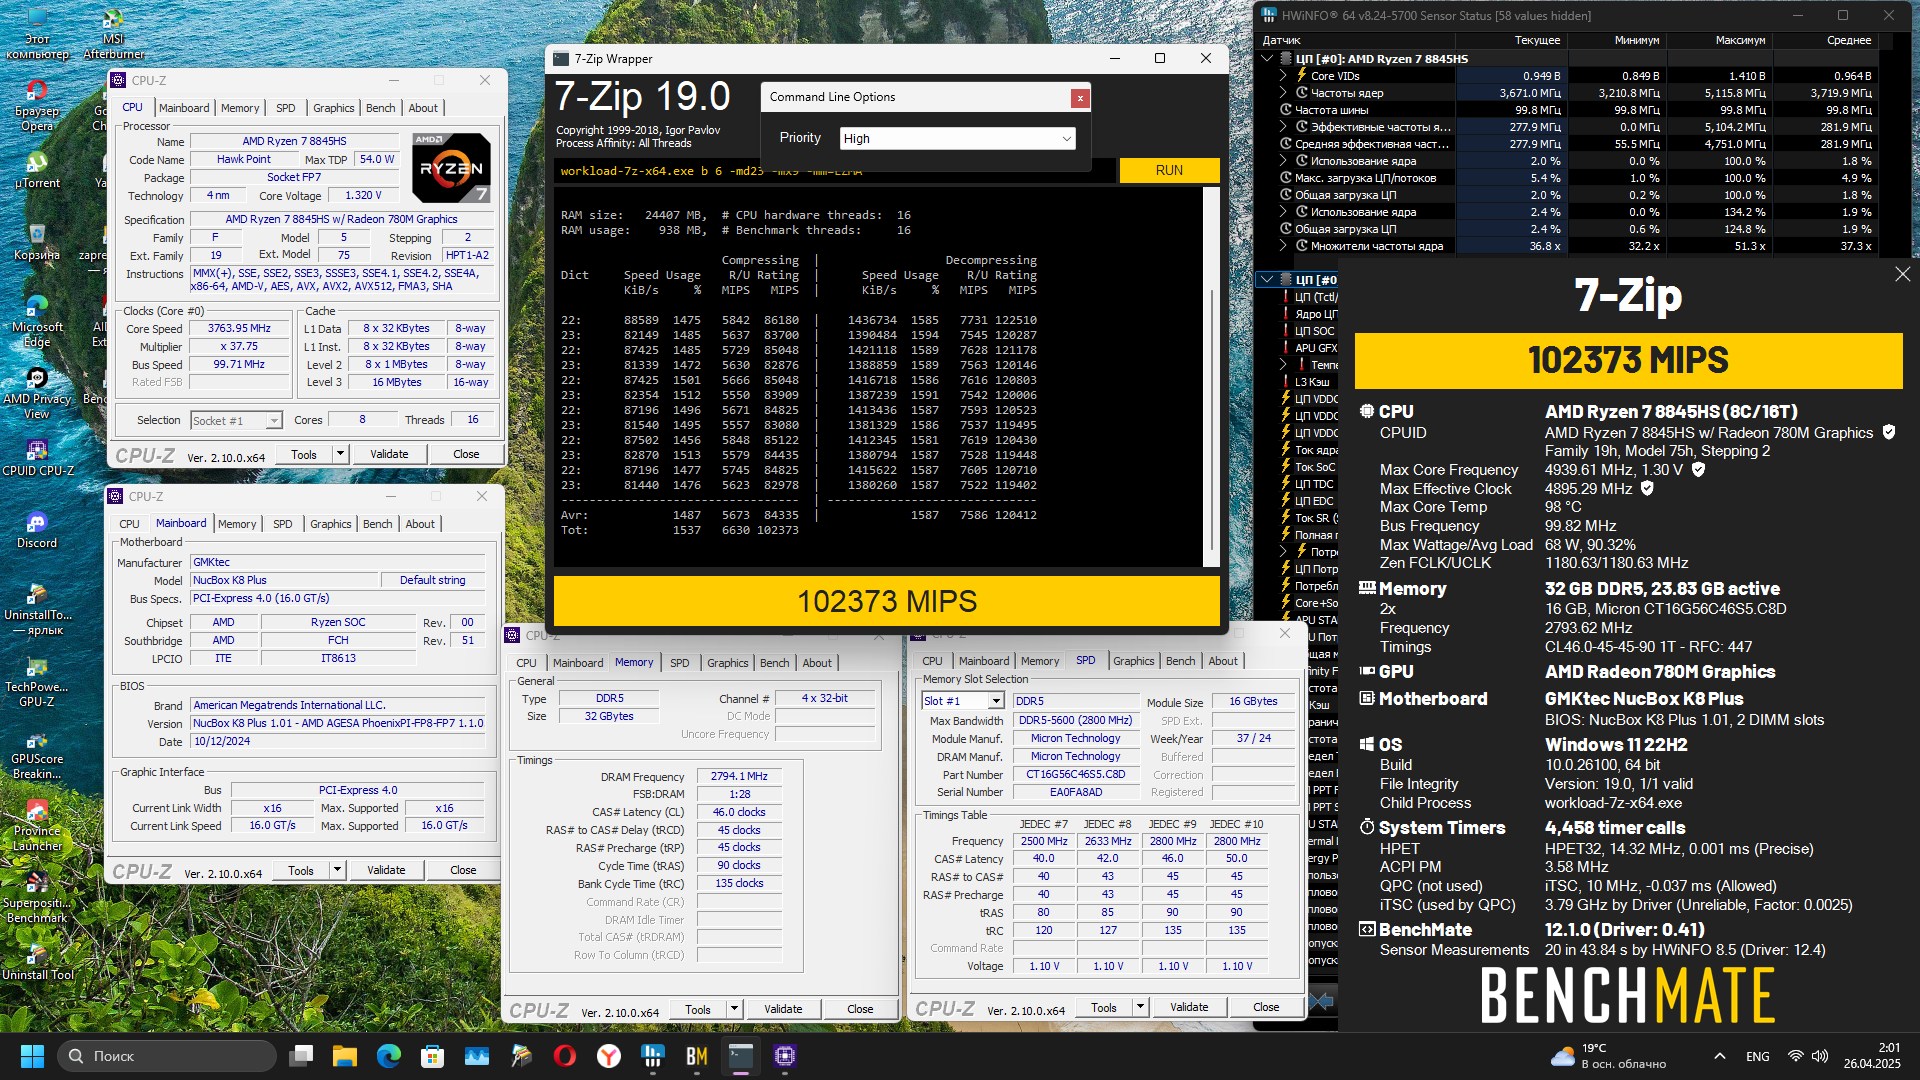1920x1080 pixels.
Task: Open Tools dropdown arrow in CPU-Z SPD window
Action: [x=1140, y=1007]
